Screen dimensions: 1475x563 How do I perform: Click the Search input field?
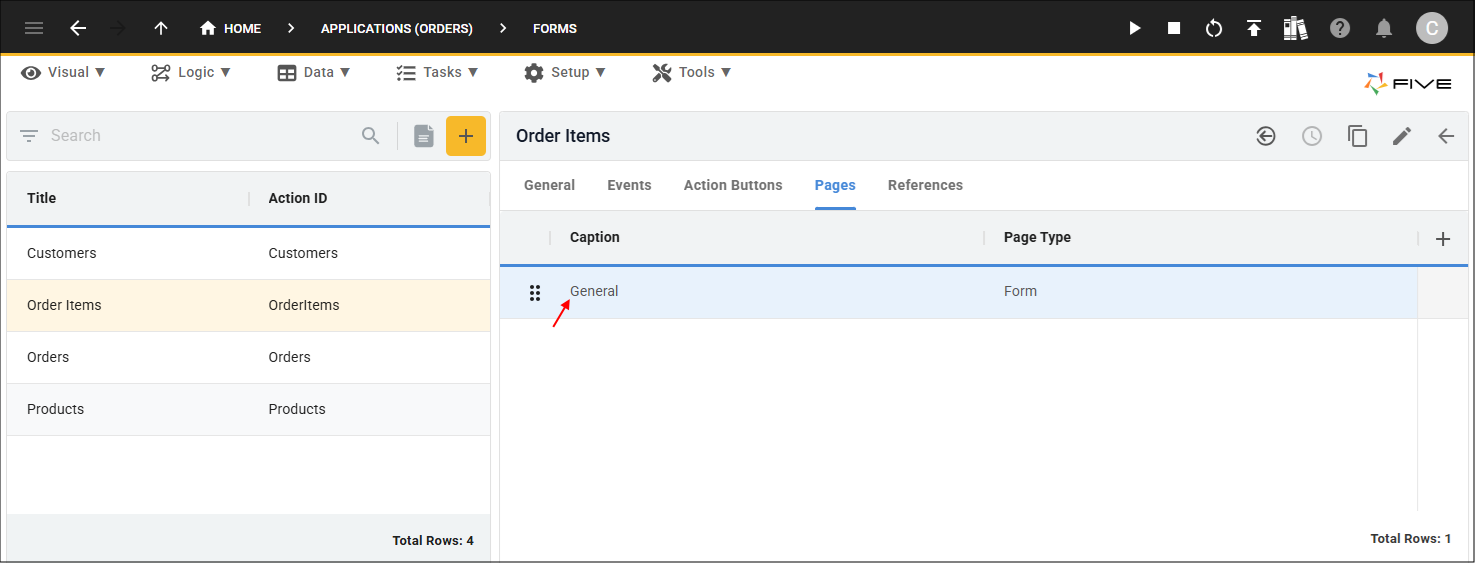pyautogui.click(x=200, y=136)
